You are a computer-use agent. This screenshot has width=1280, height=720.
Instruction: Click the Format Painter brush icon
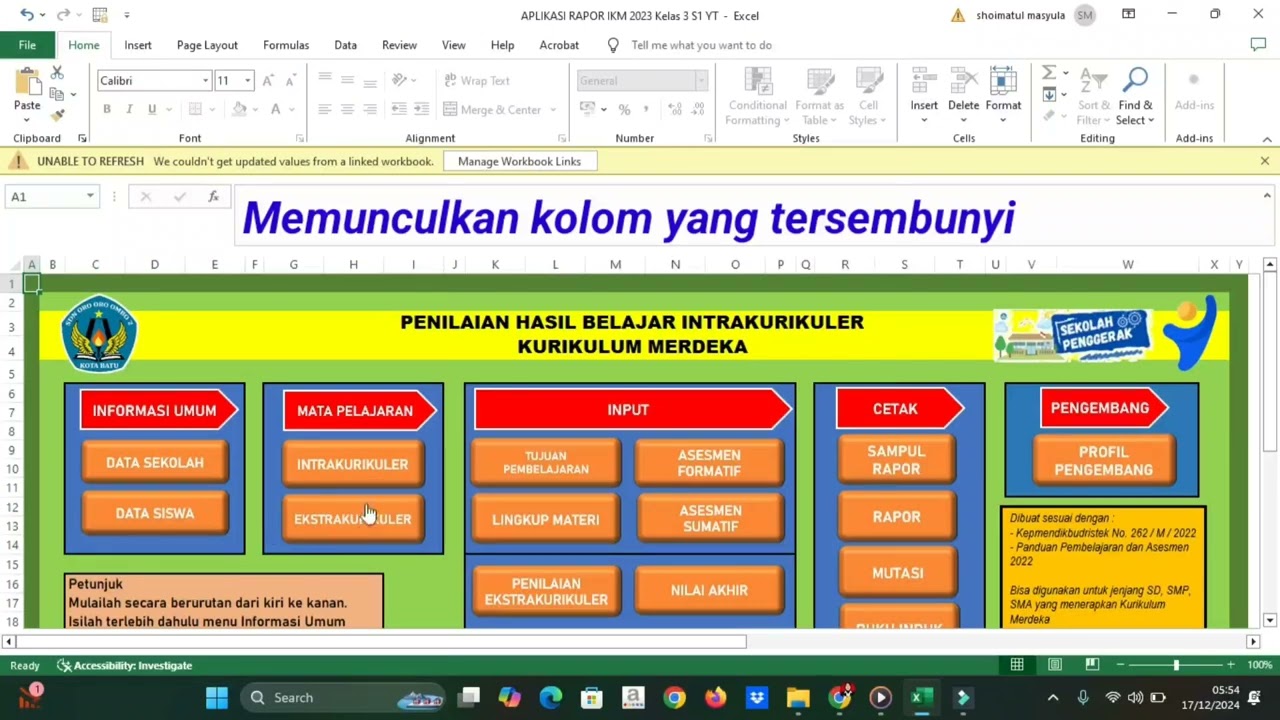(x=57, y=114)
